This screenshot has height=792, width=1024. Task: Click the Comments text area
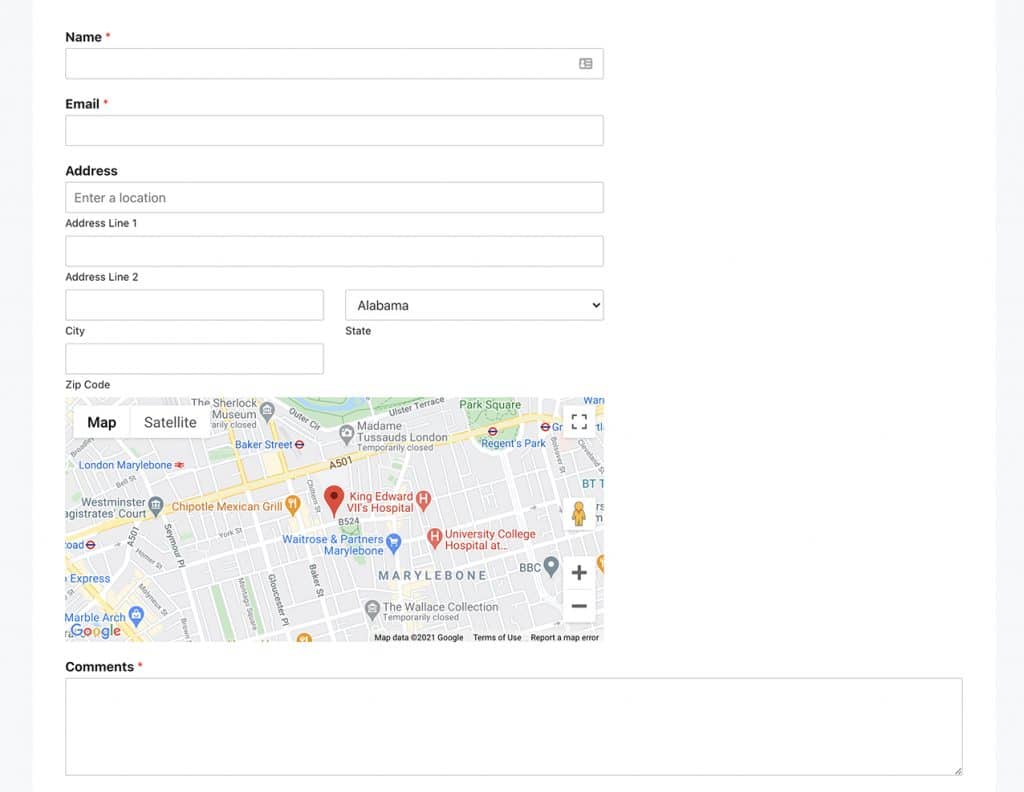[514, 725]
